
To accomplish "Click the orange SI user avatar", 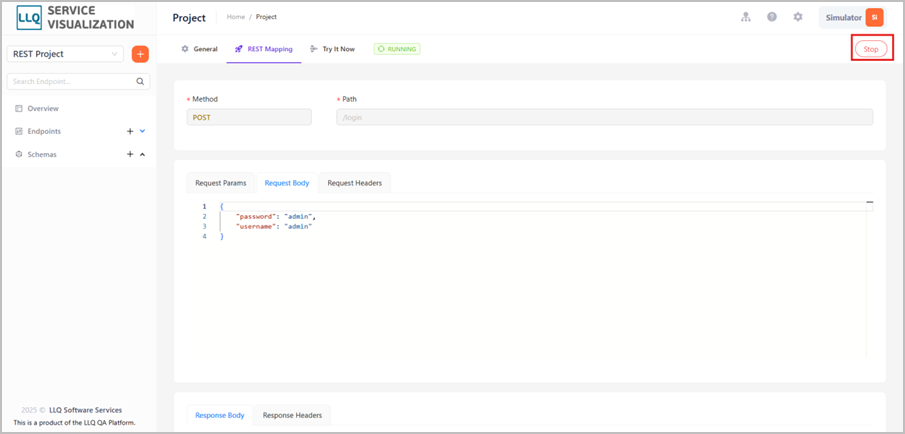I will 874,17.
